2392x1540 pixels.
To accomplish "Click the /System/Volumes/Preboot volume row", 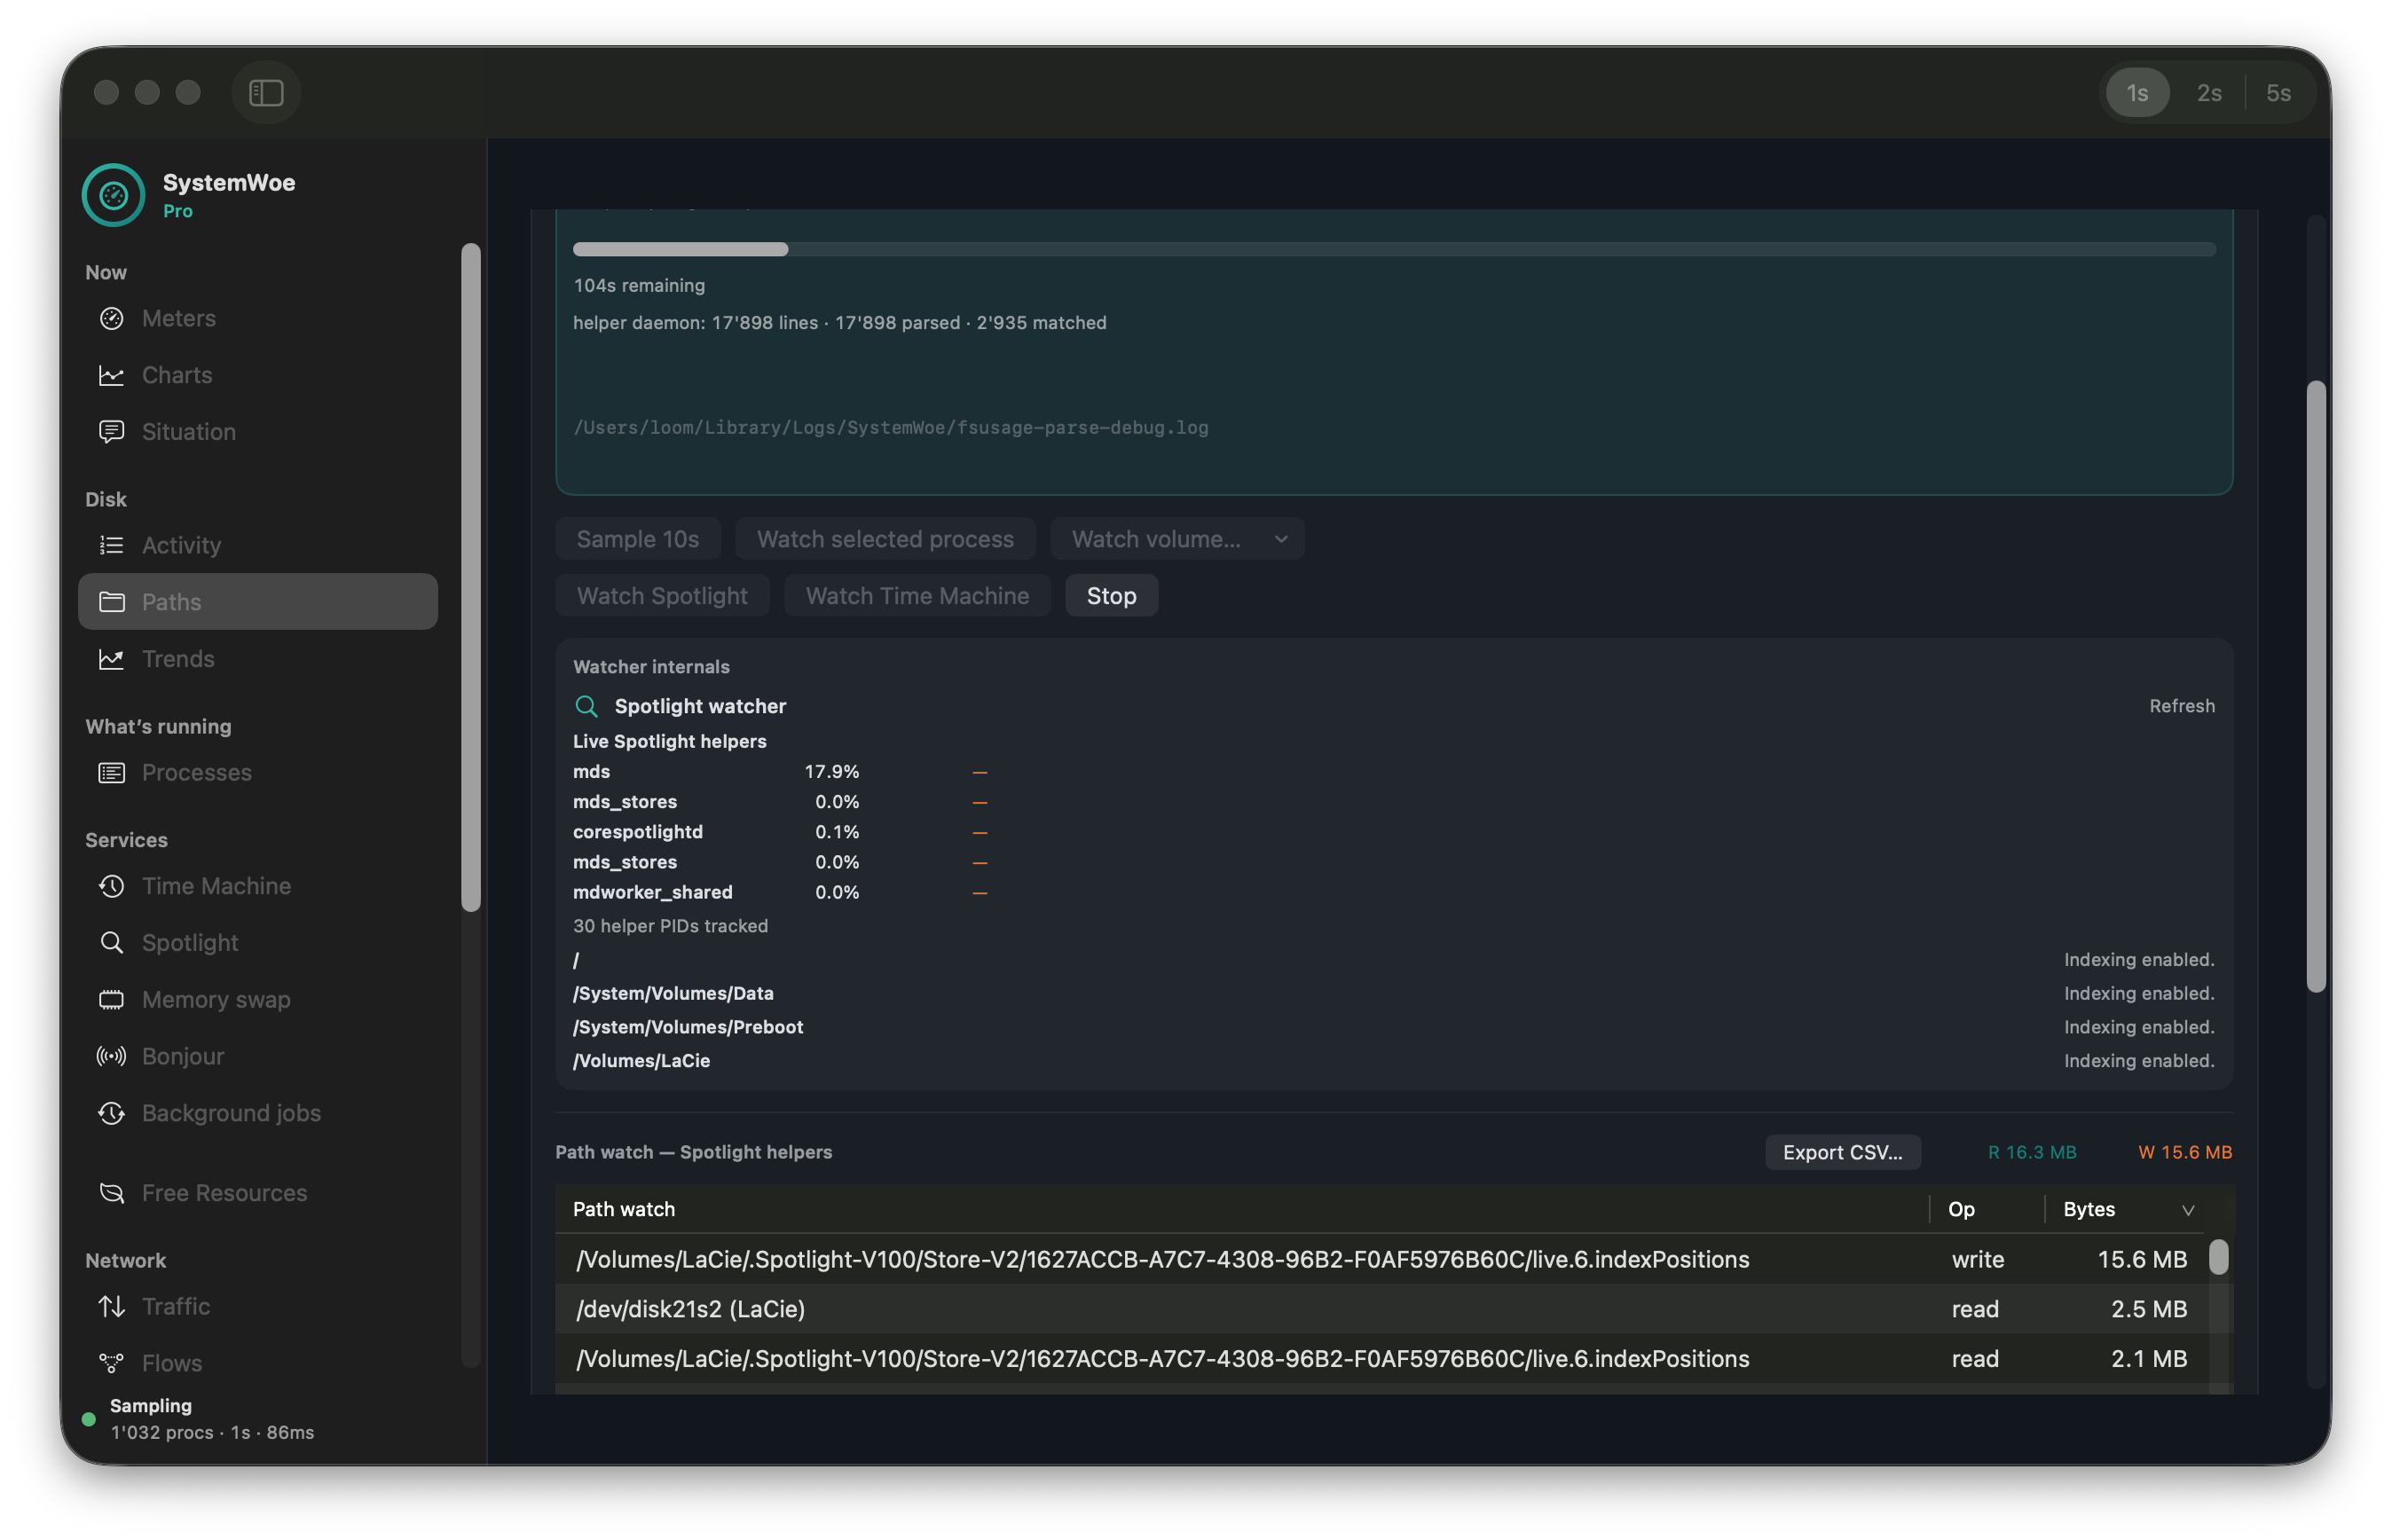I will [1394, 1027].
